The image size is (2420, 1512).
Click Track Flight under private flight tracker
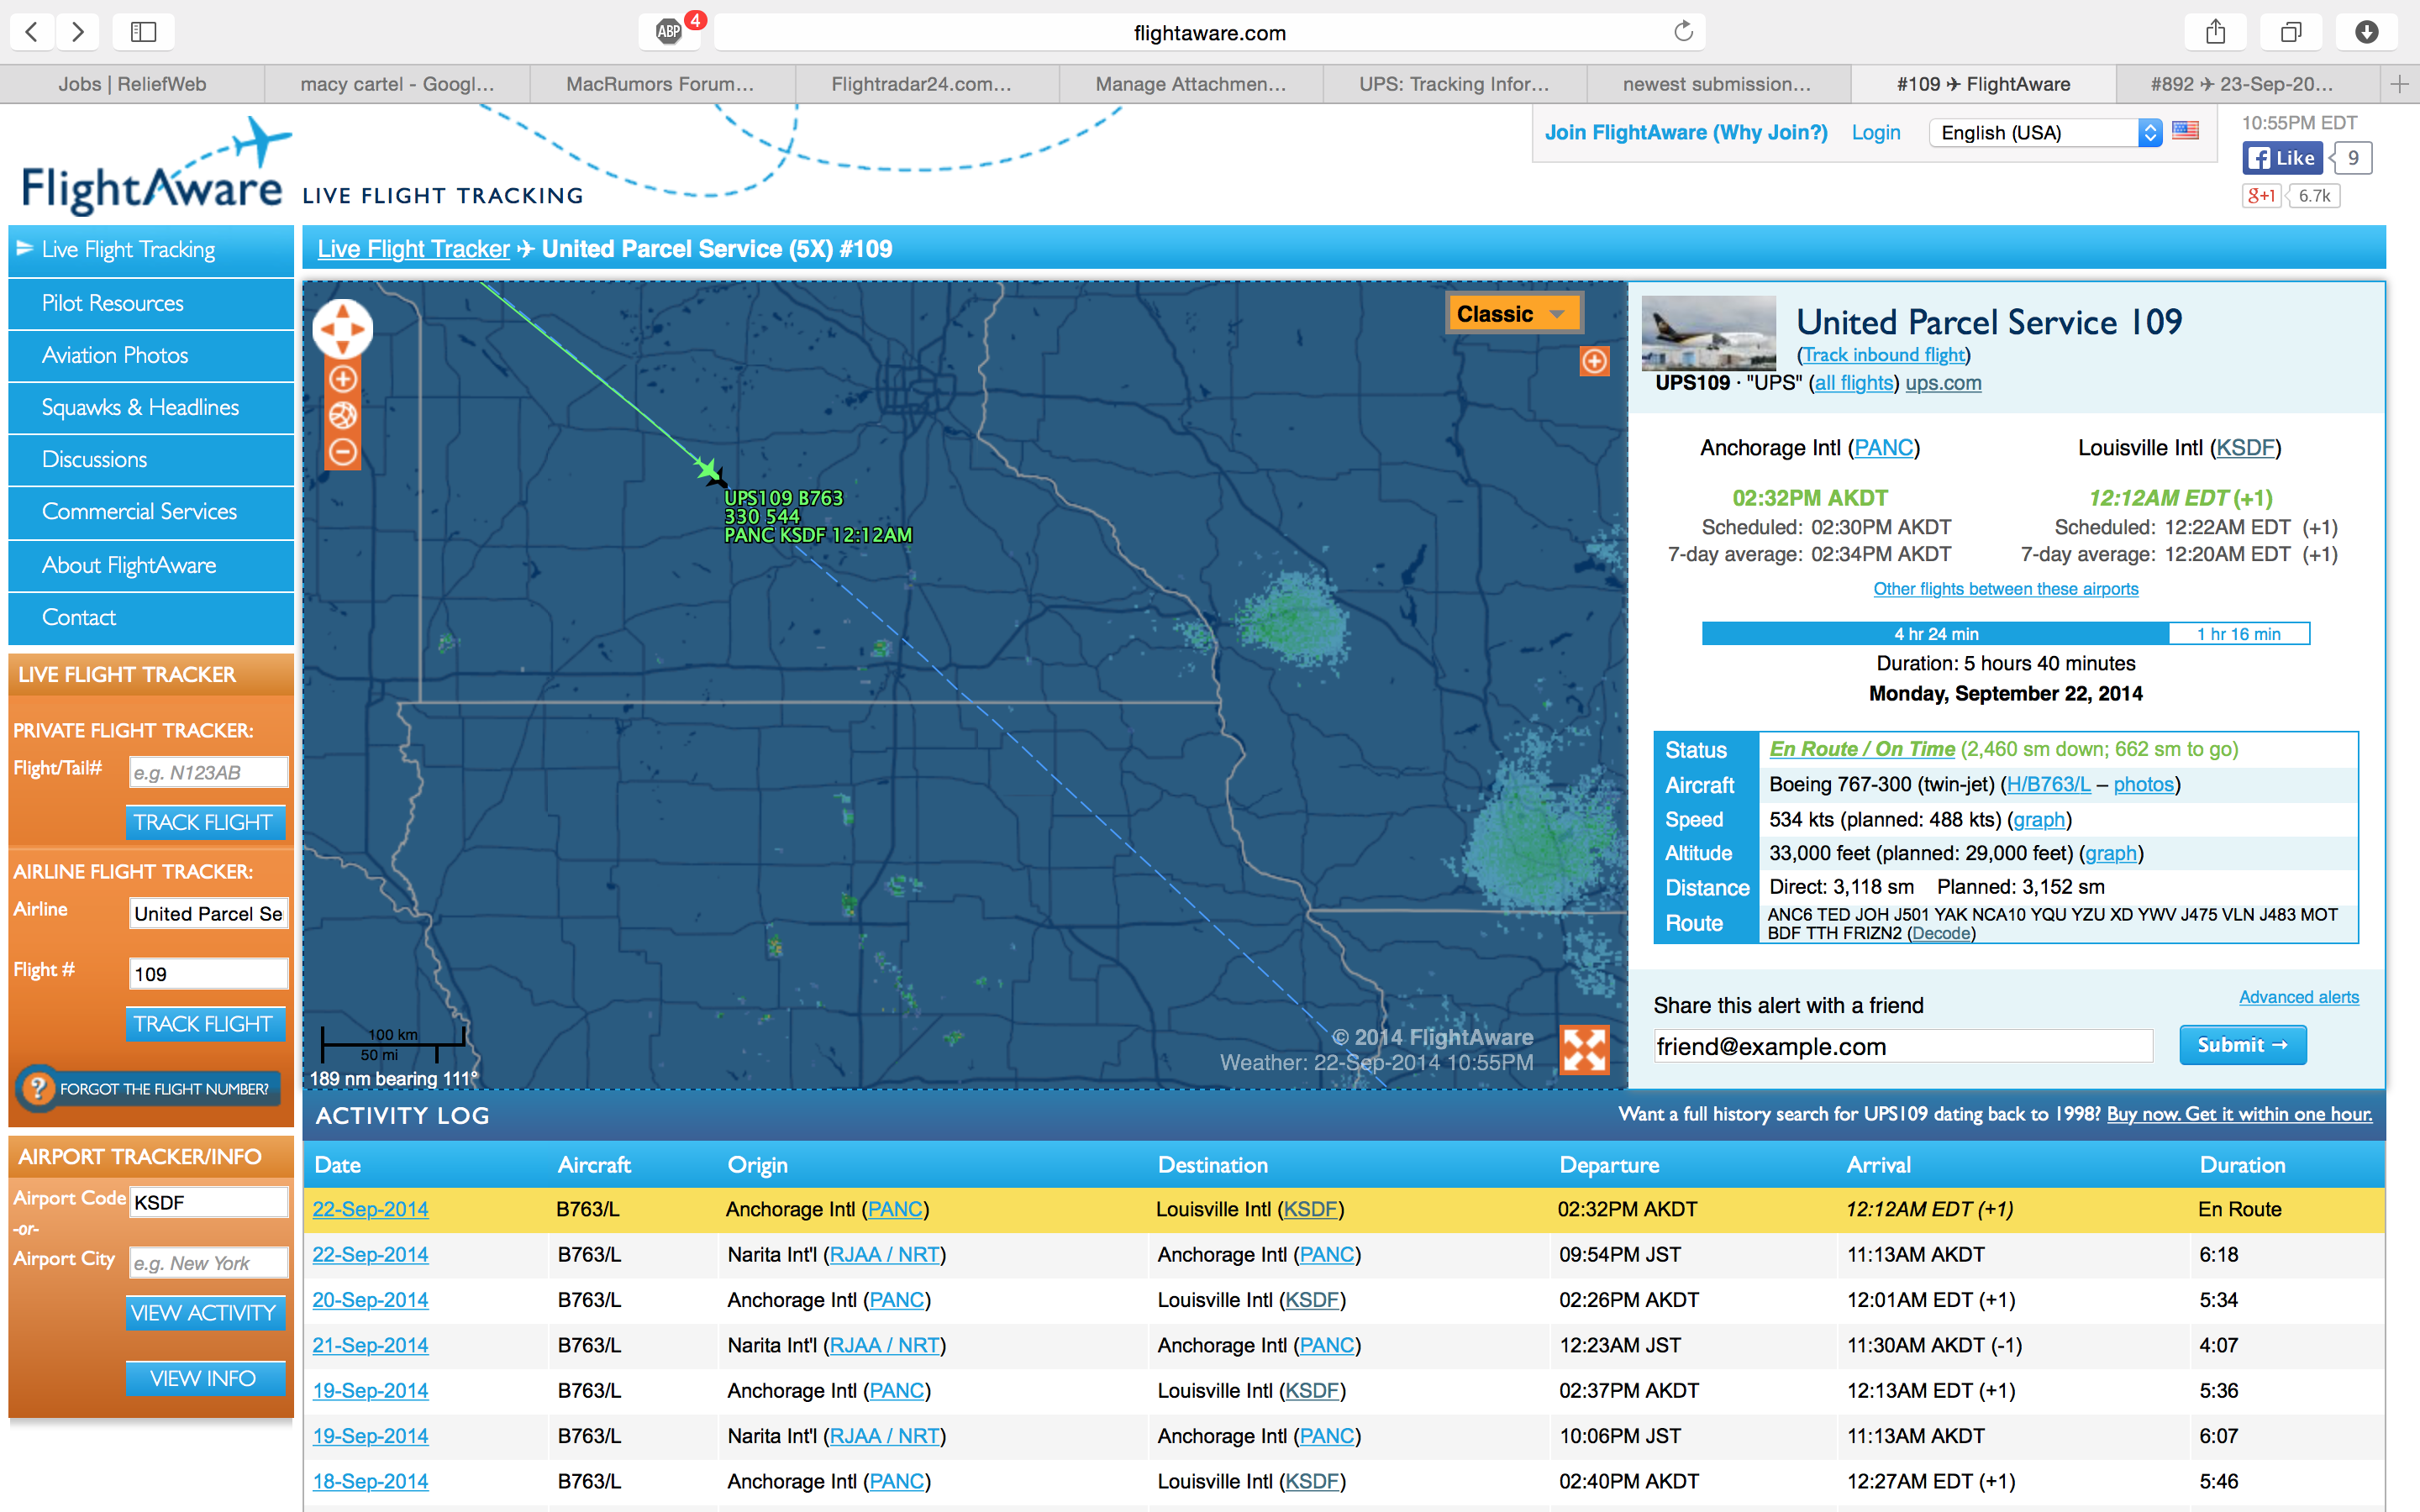pyautogui.click(x=204, y=822)
